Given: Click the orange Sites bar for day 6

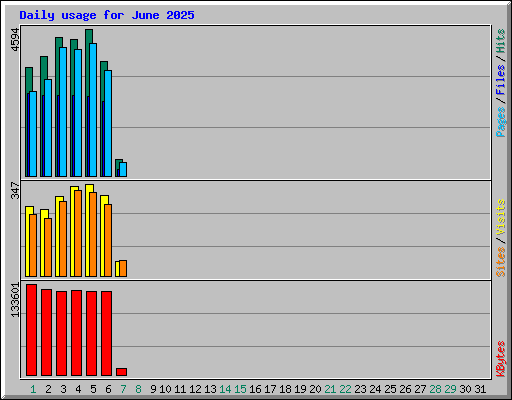Looking at the screenshot, I should point(108,240).
